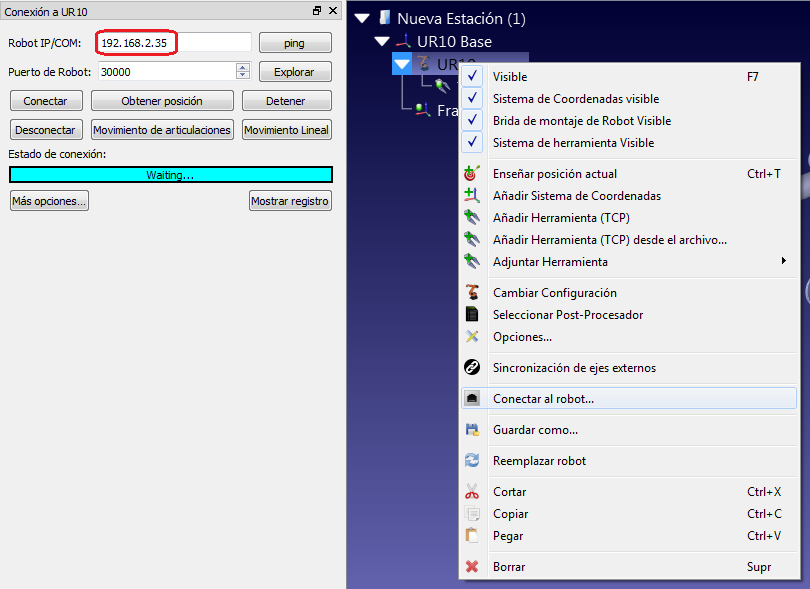Screen dimensions: 810x589
Task: Click the Movimiento Lineal button
Action: [286, 130]
